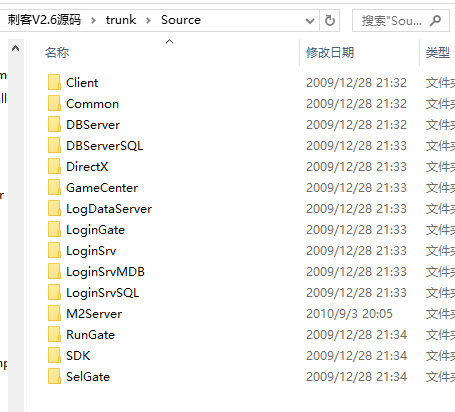
Task: Select the DBServerSQL folder icon
Action: click(54, 145)
